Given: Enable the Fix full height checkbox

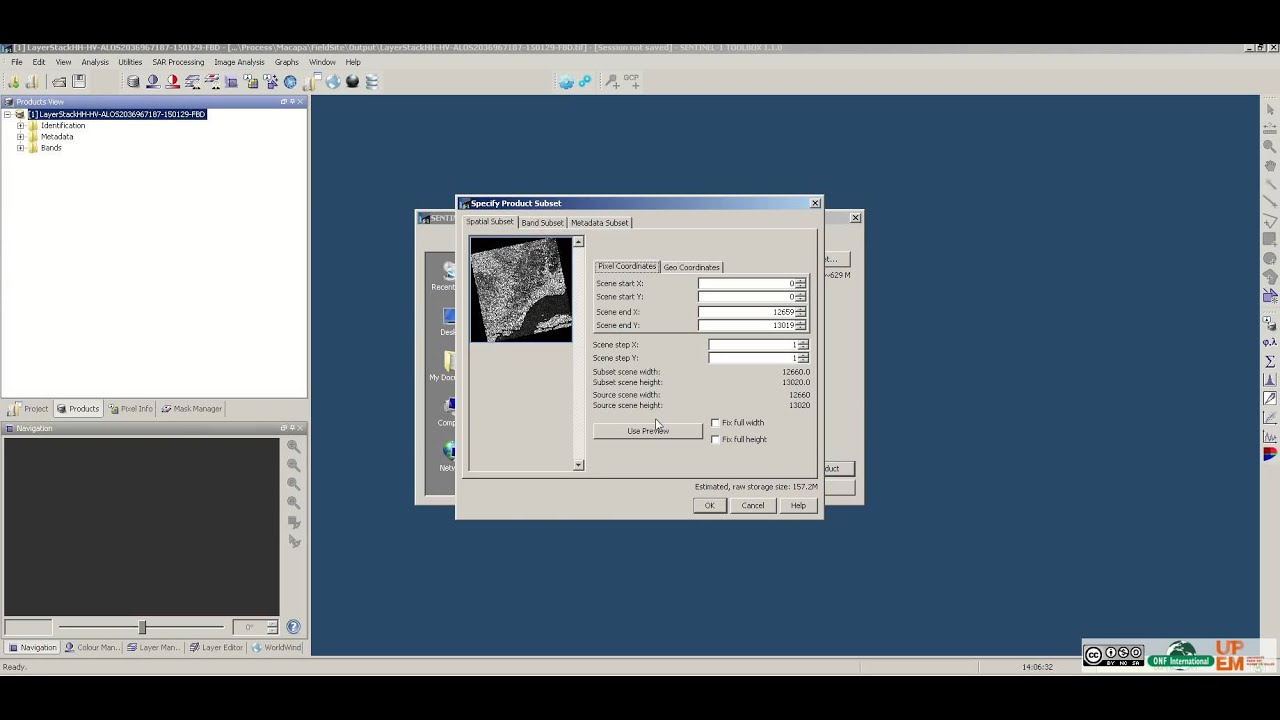Looking at the screenshot, I should point(715,439).
